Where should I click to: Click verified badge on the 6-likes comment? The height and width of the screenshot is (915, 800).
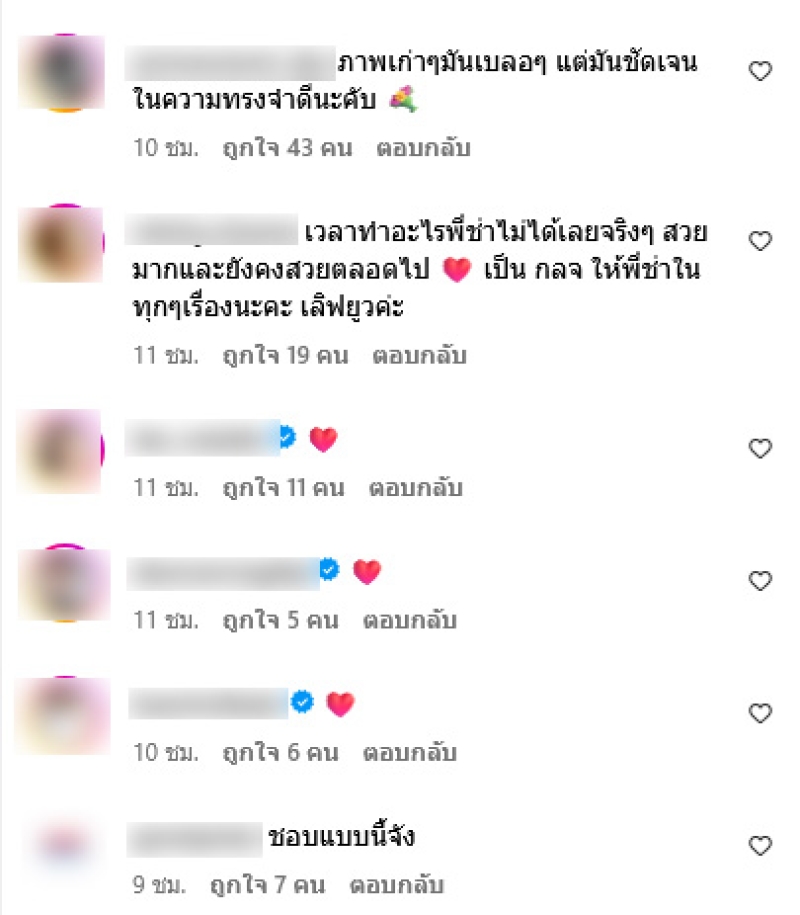pyautogui.click(x=302, y=702)
